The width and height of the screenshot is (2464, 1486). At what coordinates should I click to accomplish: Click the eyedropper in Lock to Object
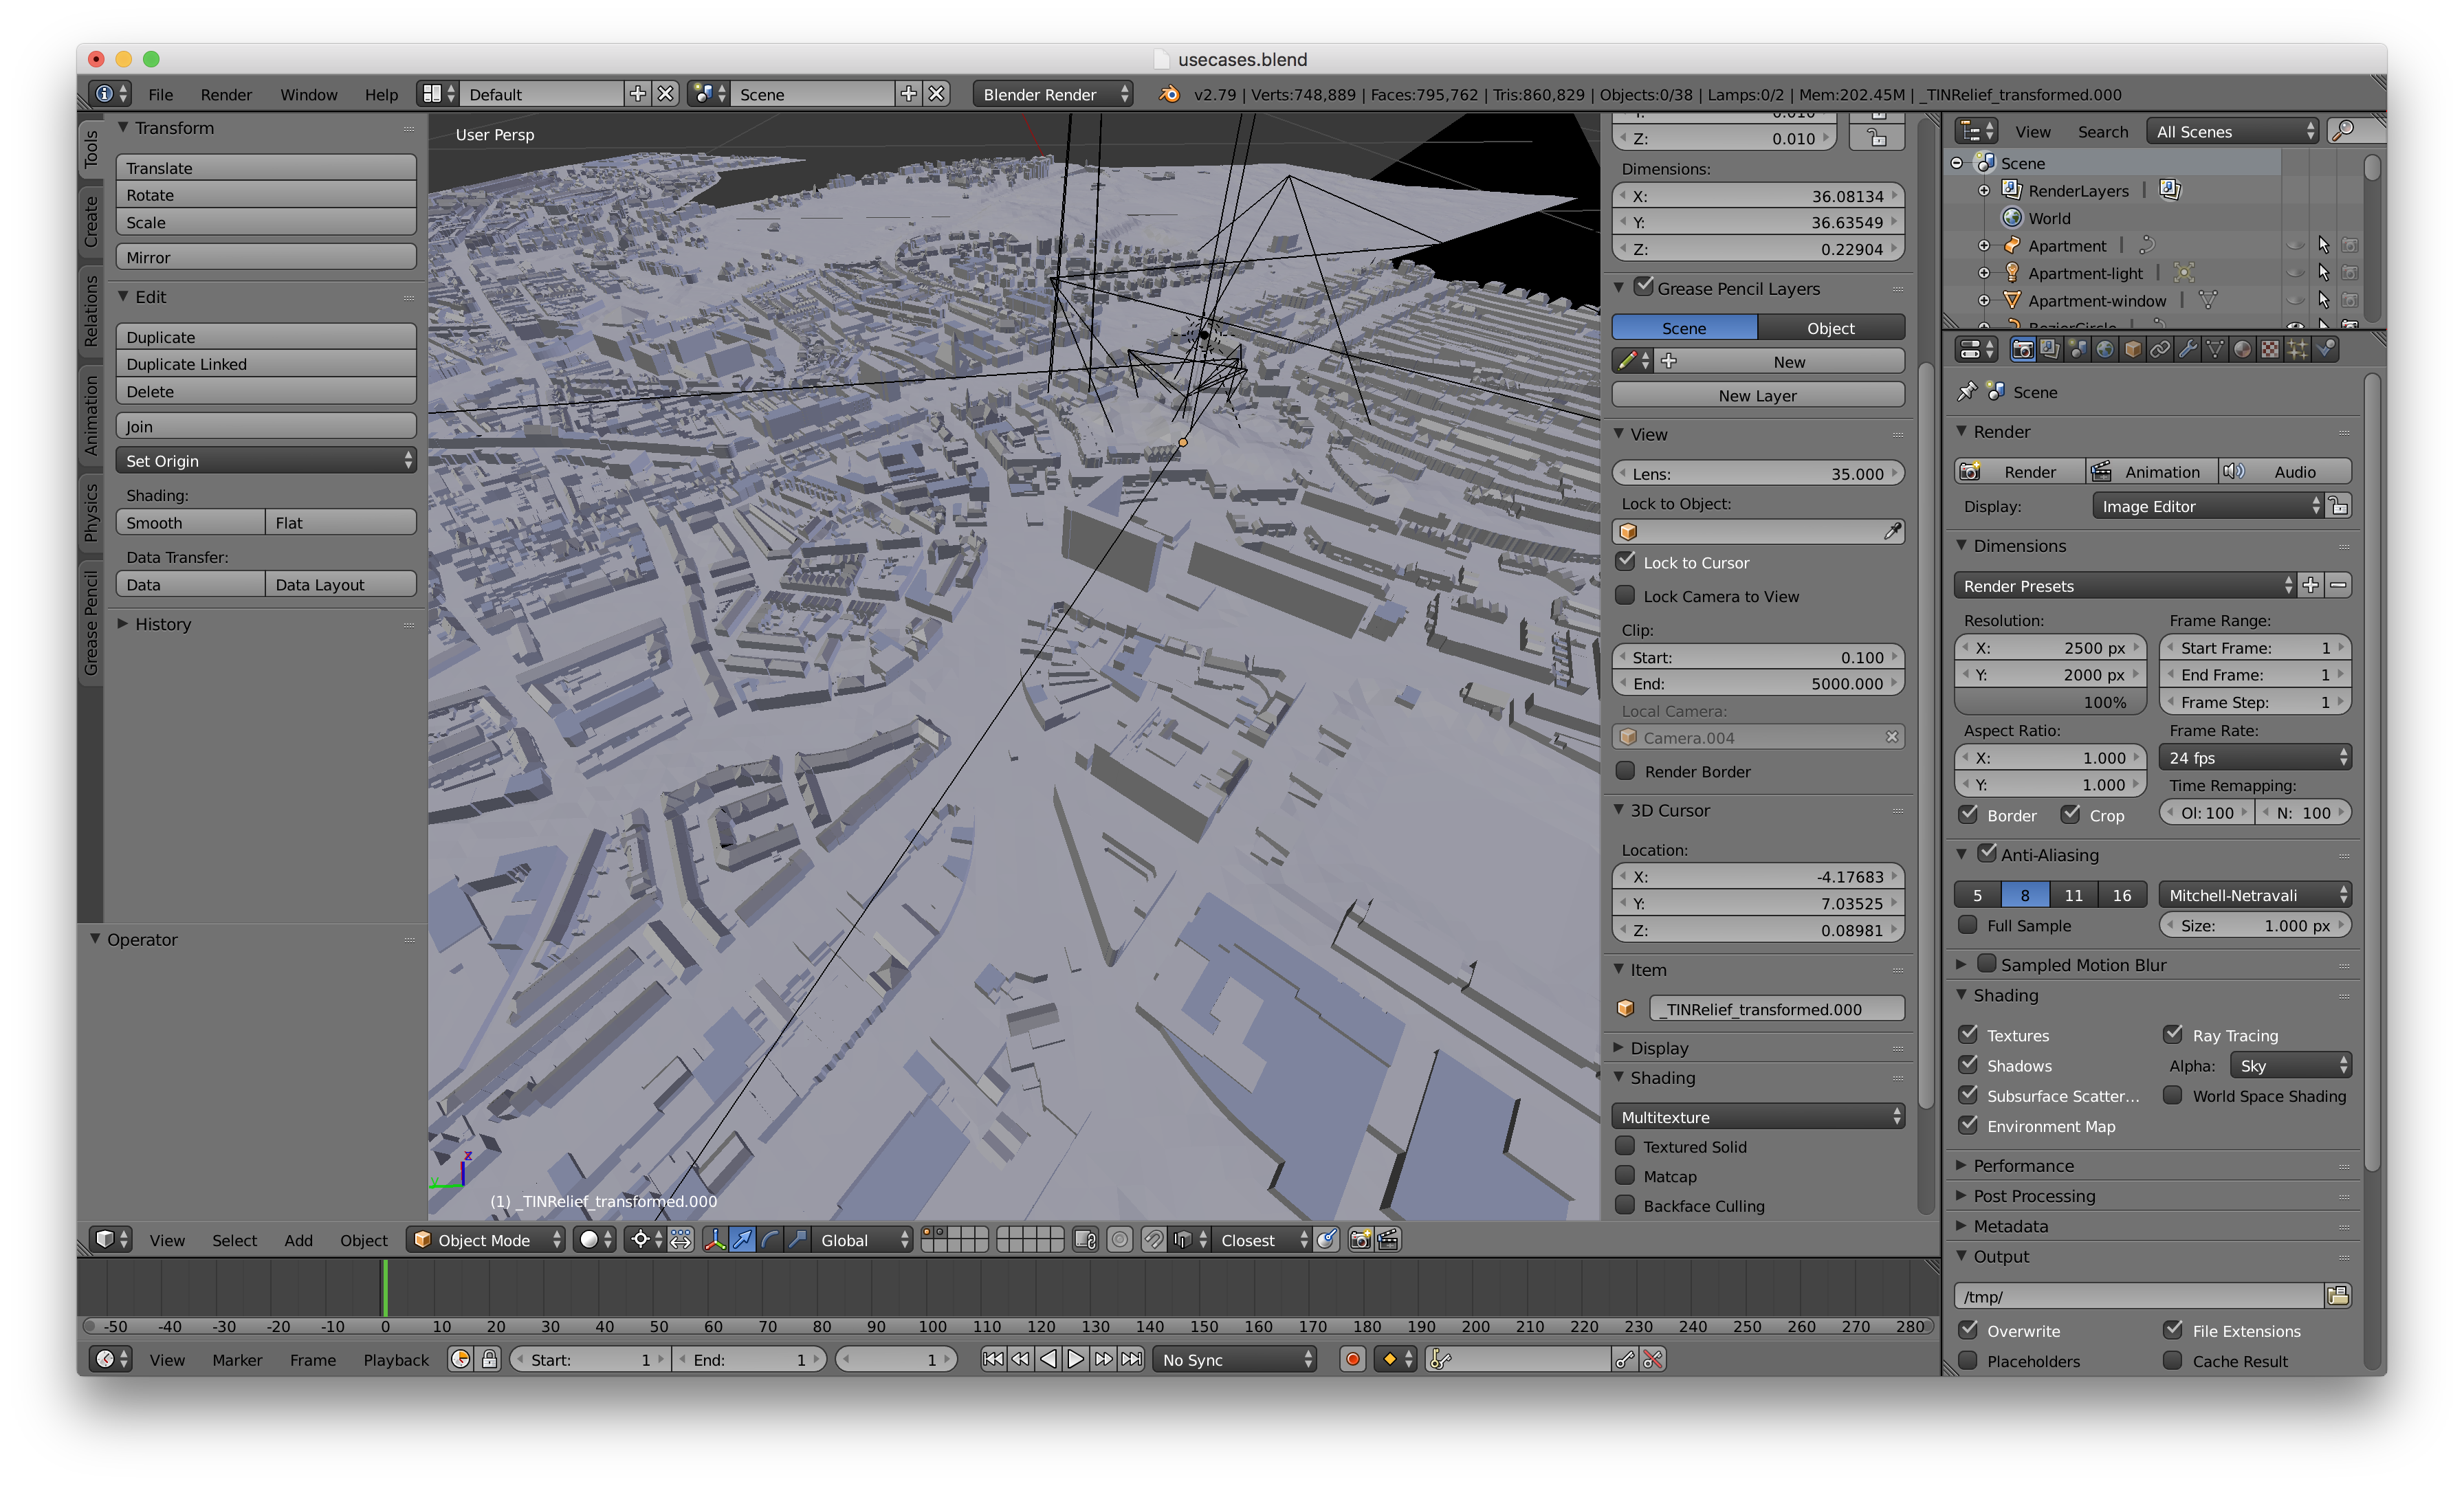[1892, 532]
